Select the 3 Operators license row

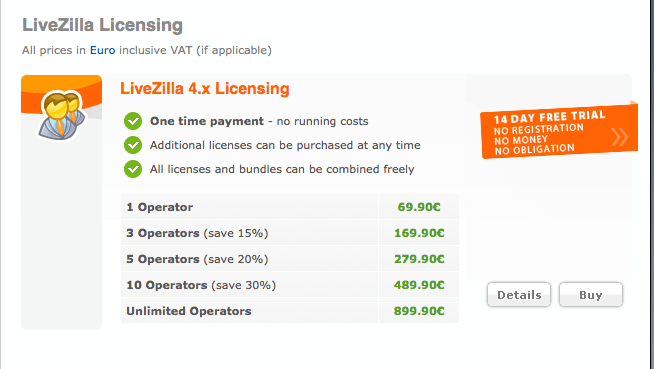click(x=290, y=233)
